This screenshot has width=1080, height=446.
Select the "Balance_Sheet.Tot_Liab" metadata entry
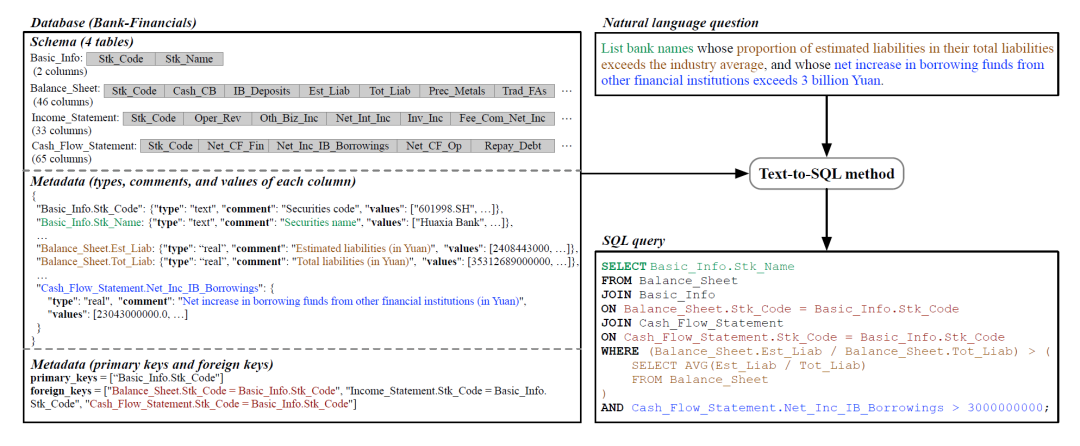click(308, 262)
